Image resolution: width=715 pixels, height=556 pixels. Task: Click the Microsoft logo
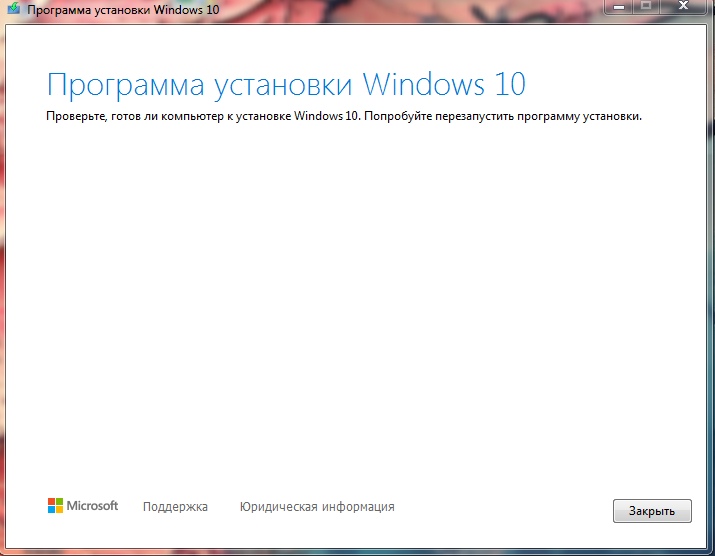[83, 505]
